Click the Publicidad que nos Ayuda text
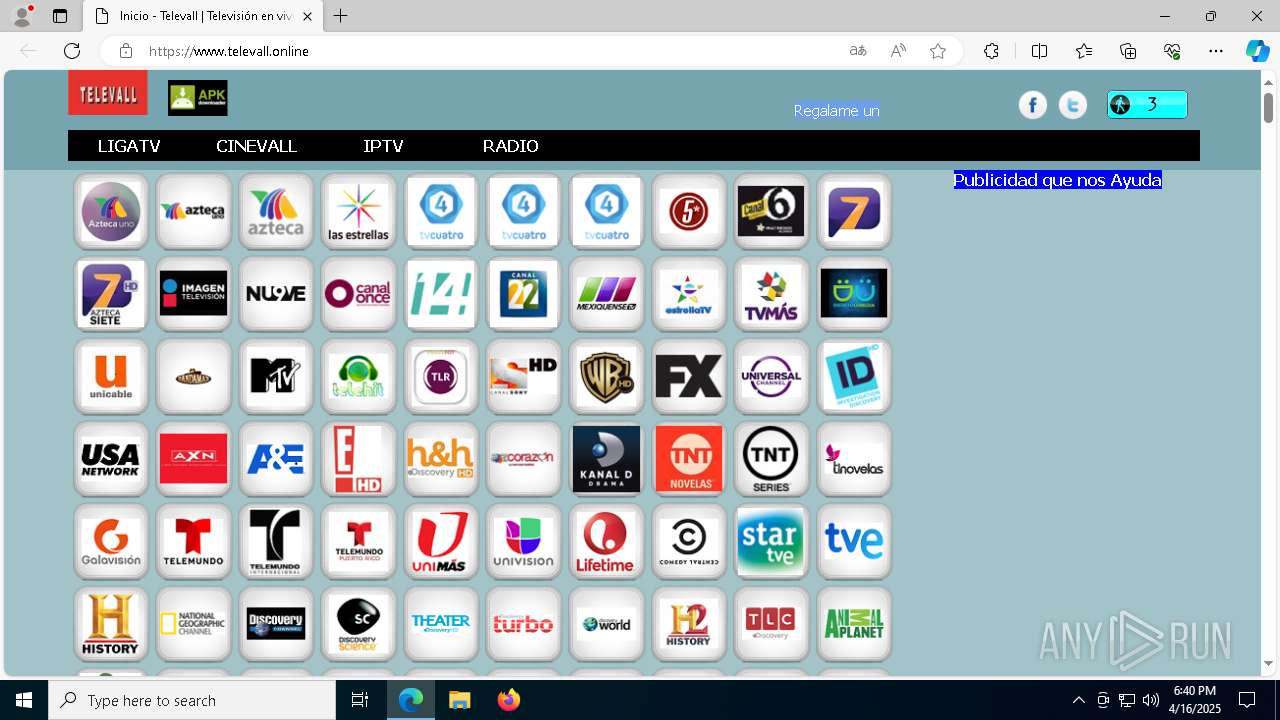This screenshot has width=1280, height=720. tap(1057, 180)
